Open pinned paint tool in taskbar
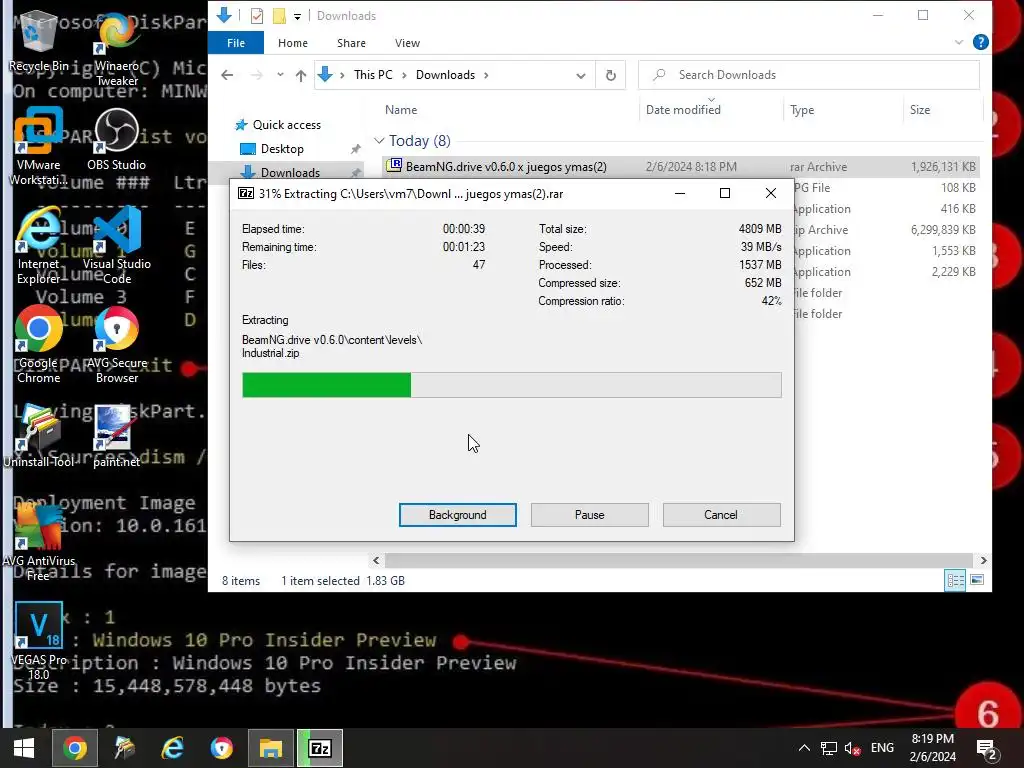 coord(124,748)
